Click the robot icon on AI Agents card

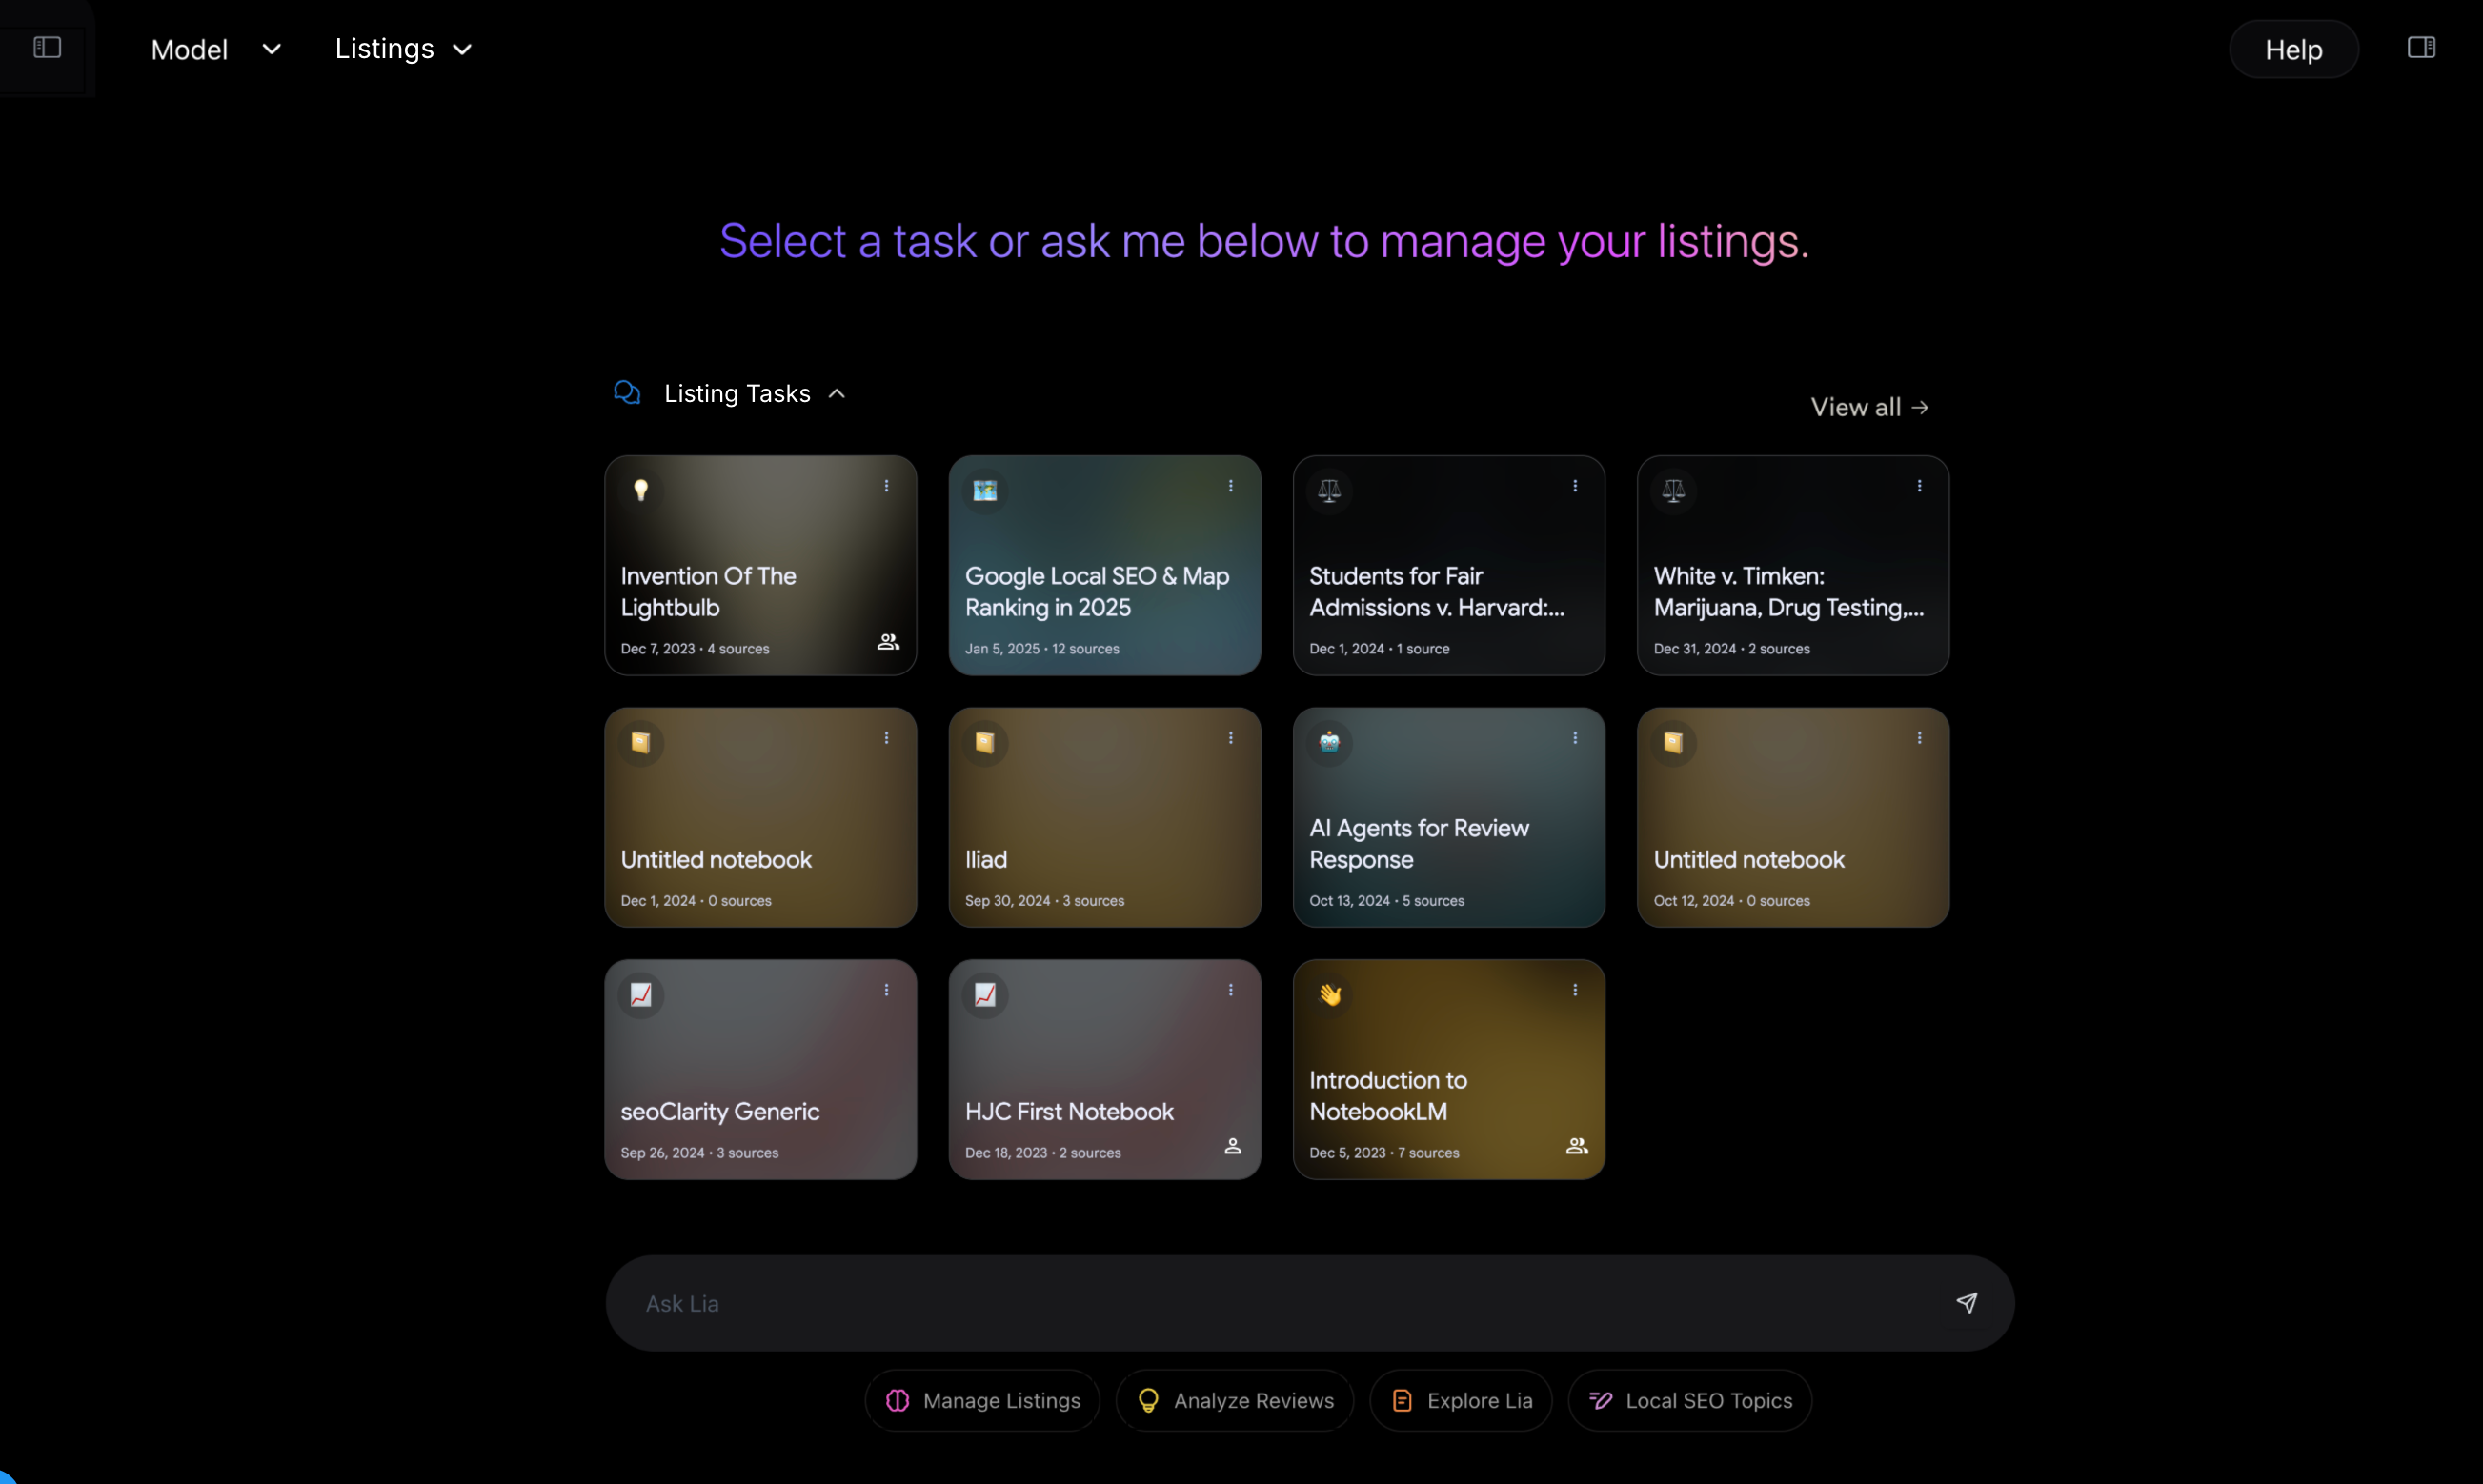click(1329, 742)
